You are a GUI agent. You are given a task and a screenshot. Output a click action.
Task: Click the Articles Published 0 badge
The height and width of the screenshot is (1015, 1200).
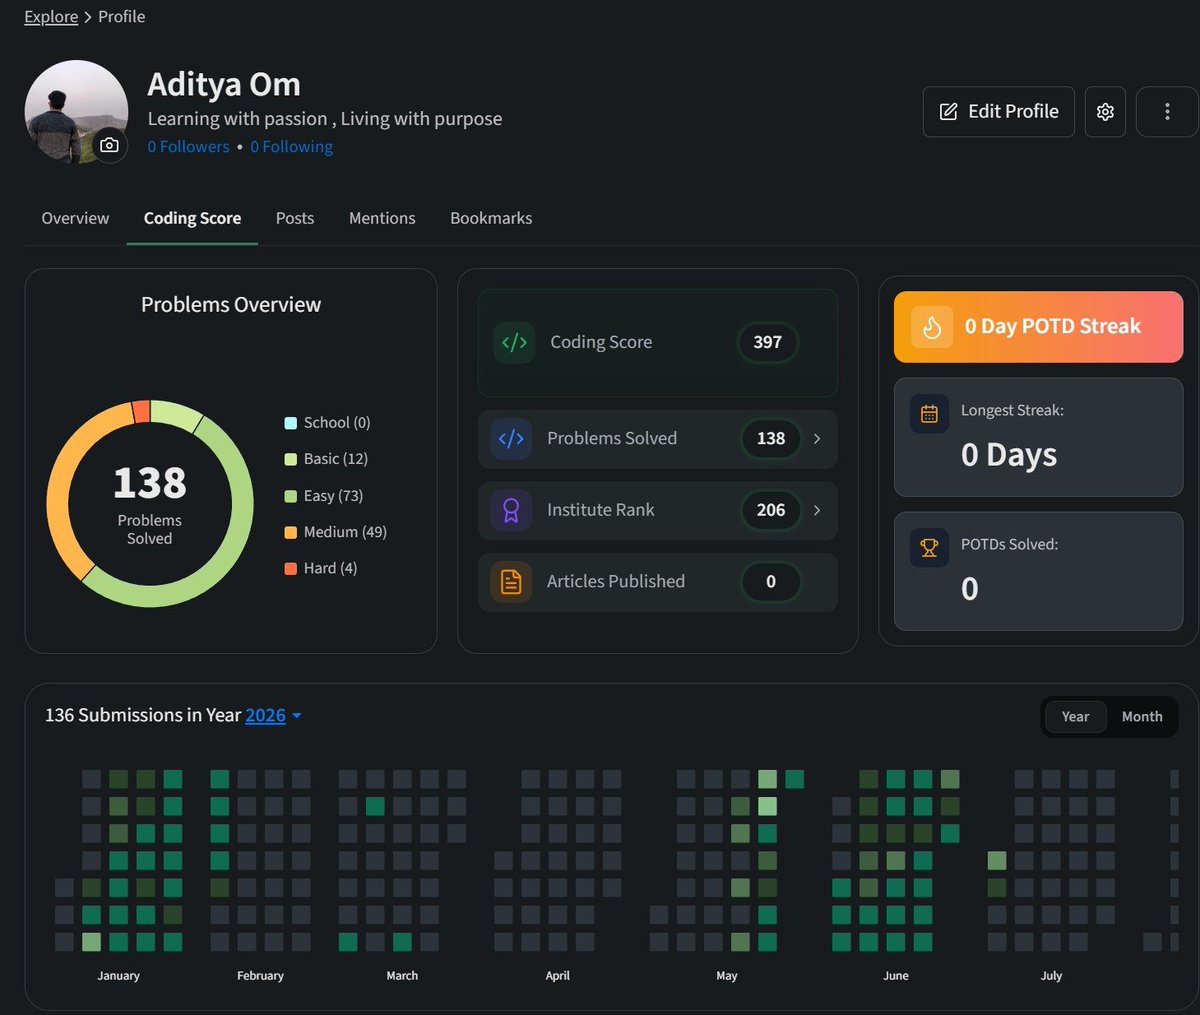tap(771, 582)
